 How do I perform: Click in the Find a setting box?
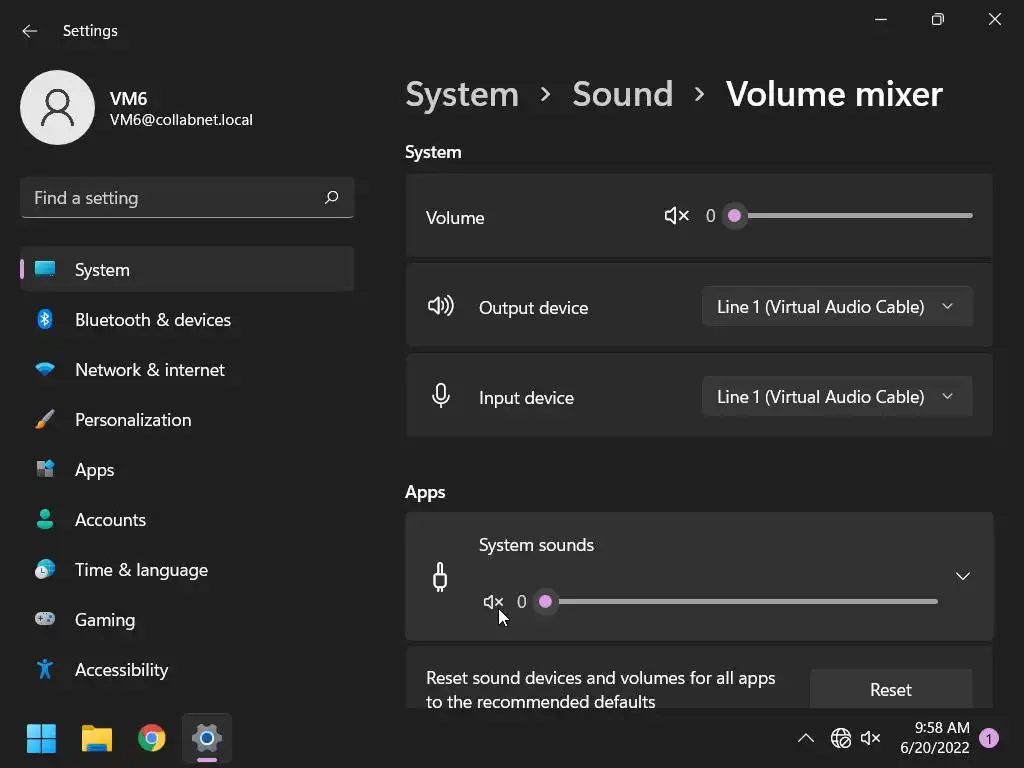pyautogui.click(x=176, y=198)
